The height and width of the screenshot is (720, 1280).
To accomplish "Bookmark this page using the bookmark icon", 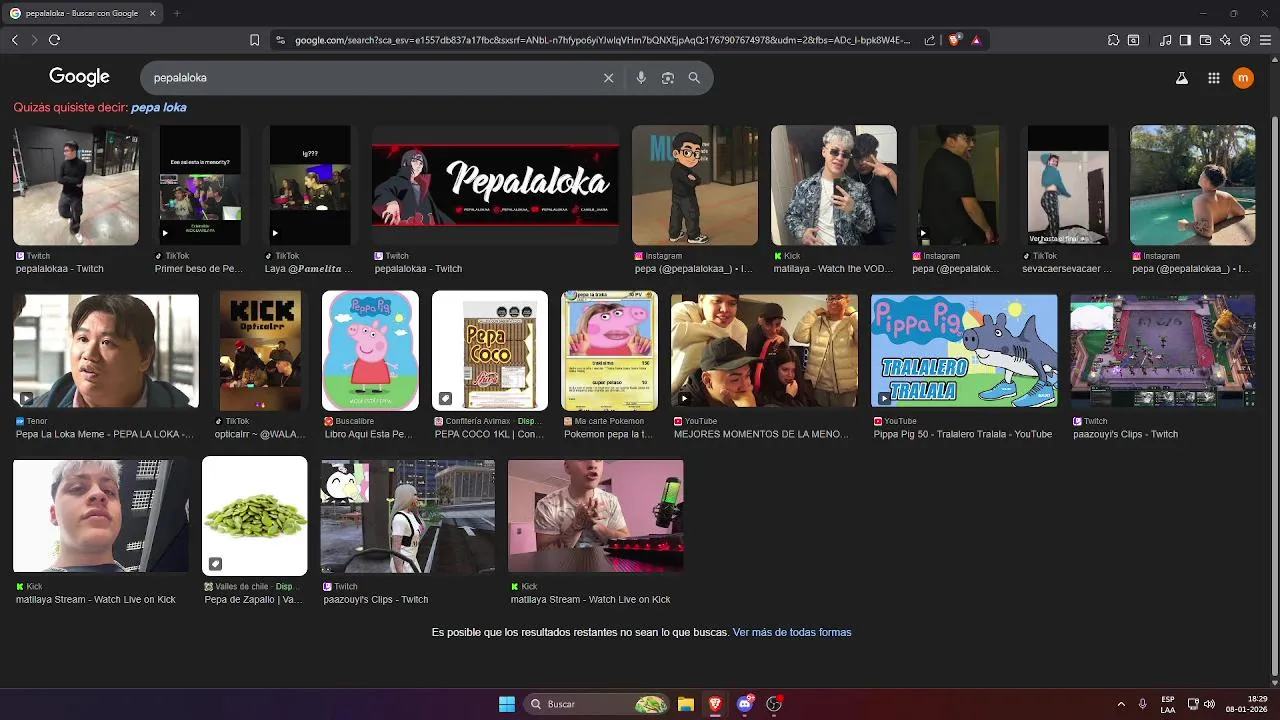I will pyautogui.click(x=254, y=40).
